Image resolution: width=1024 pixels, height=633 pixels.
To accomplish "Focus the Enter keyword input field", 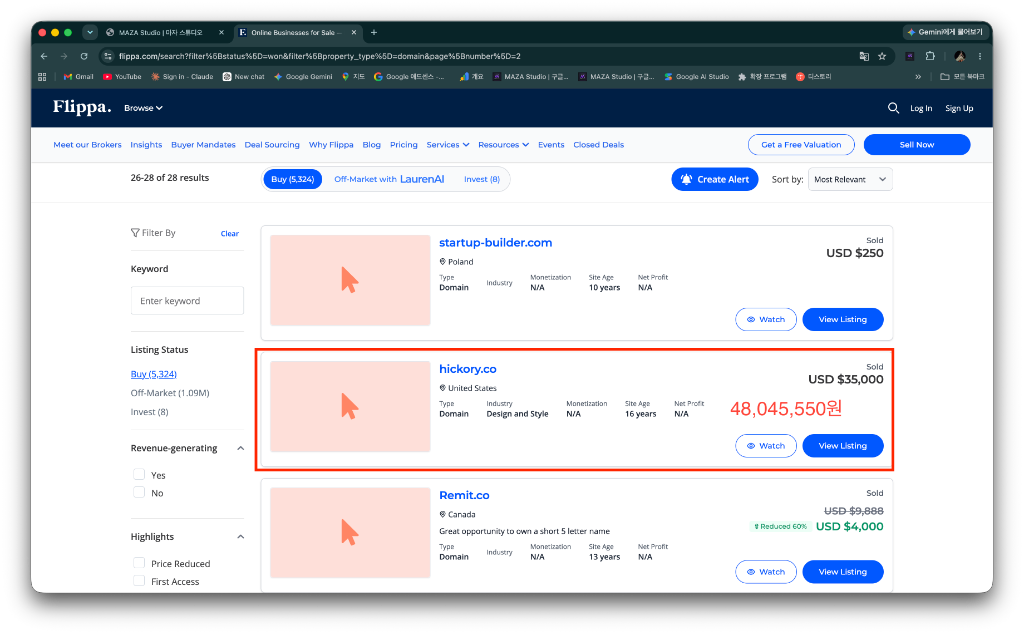I will click(x=187, y=300).
